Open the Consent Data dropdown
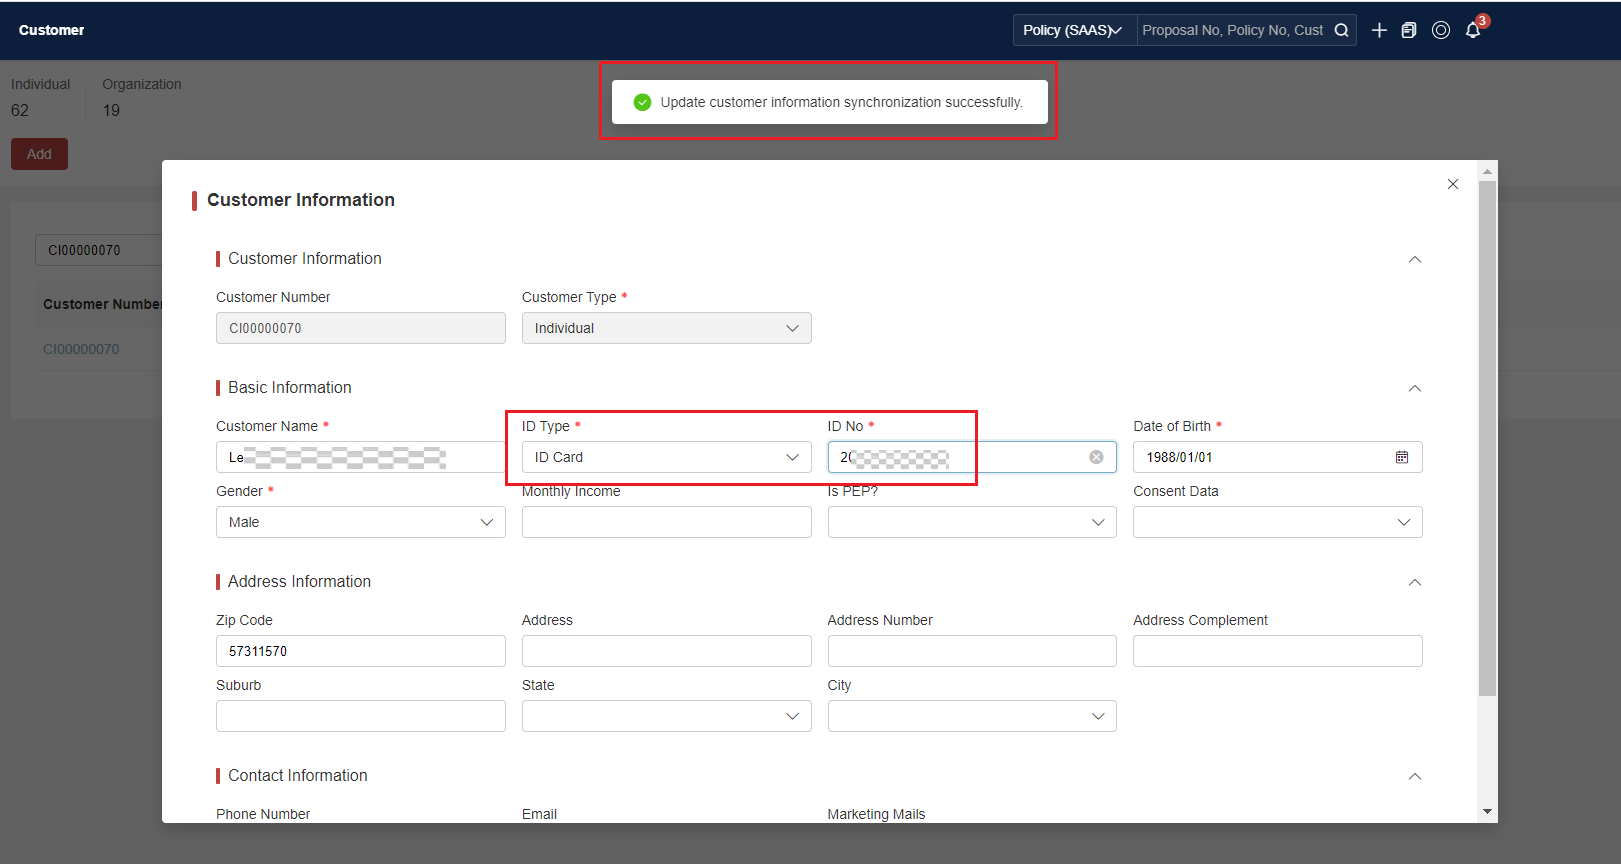The height and width of the screenshot is (864, 1621). coord(1278,522)
